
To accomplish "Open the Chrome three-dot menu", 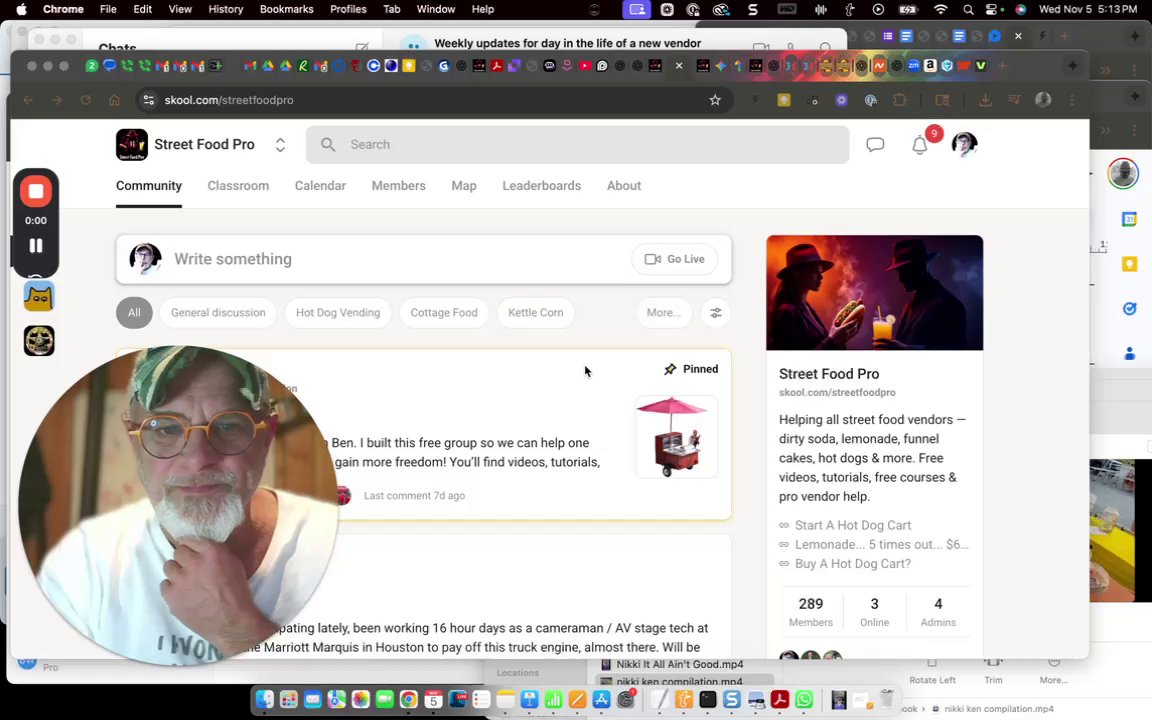I will point(1072,100).
